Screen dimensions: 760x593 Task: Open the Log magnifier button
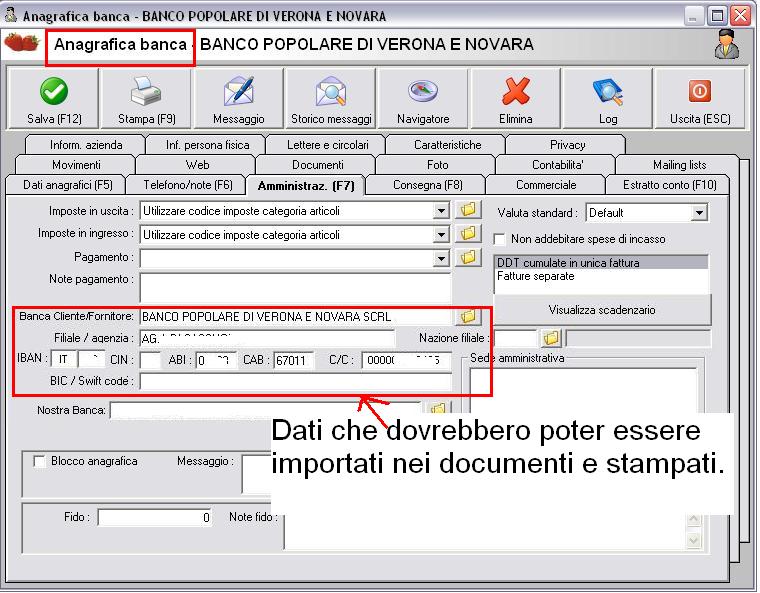pyautogui.click(x=608, y=99)
